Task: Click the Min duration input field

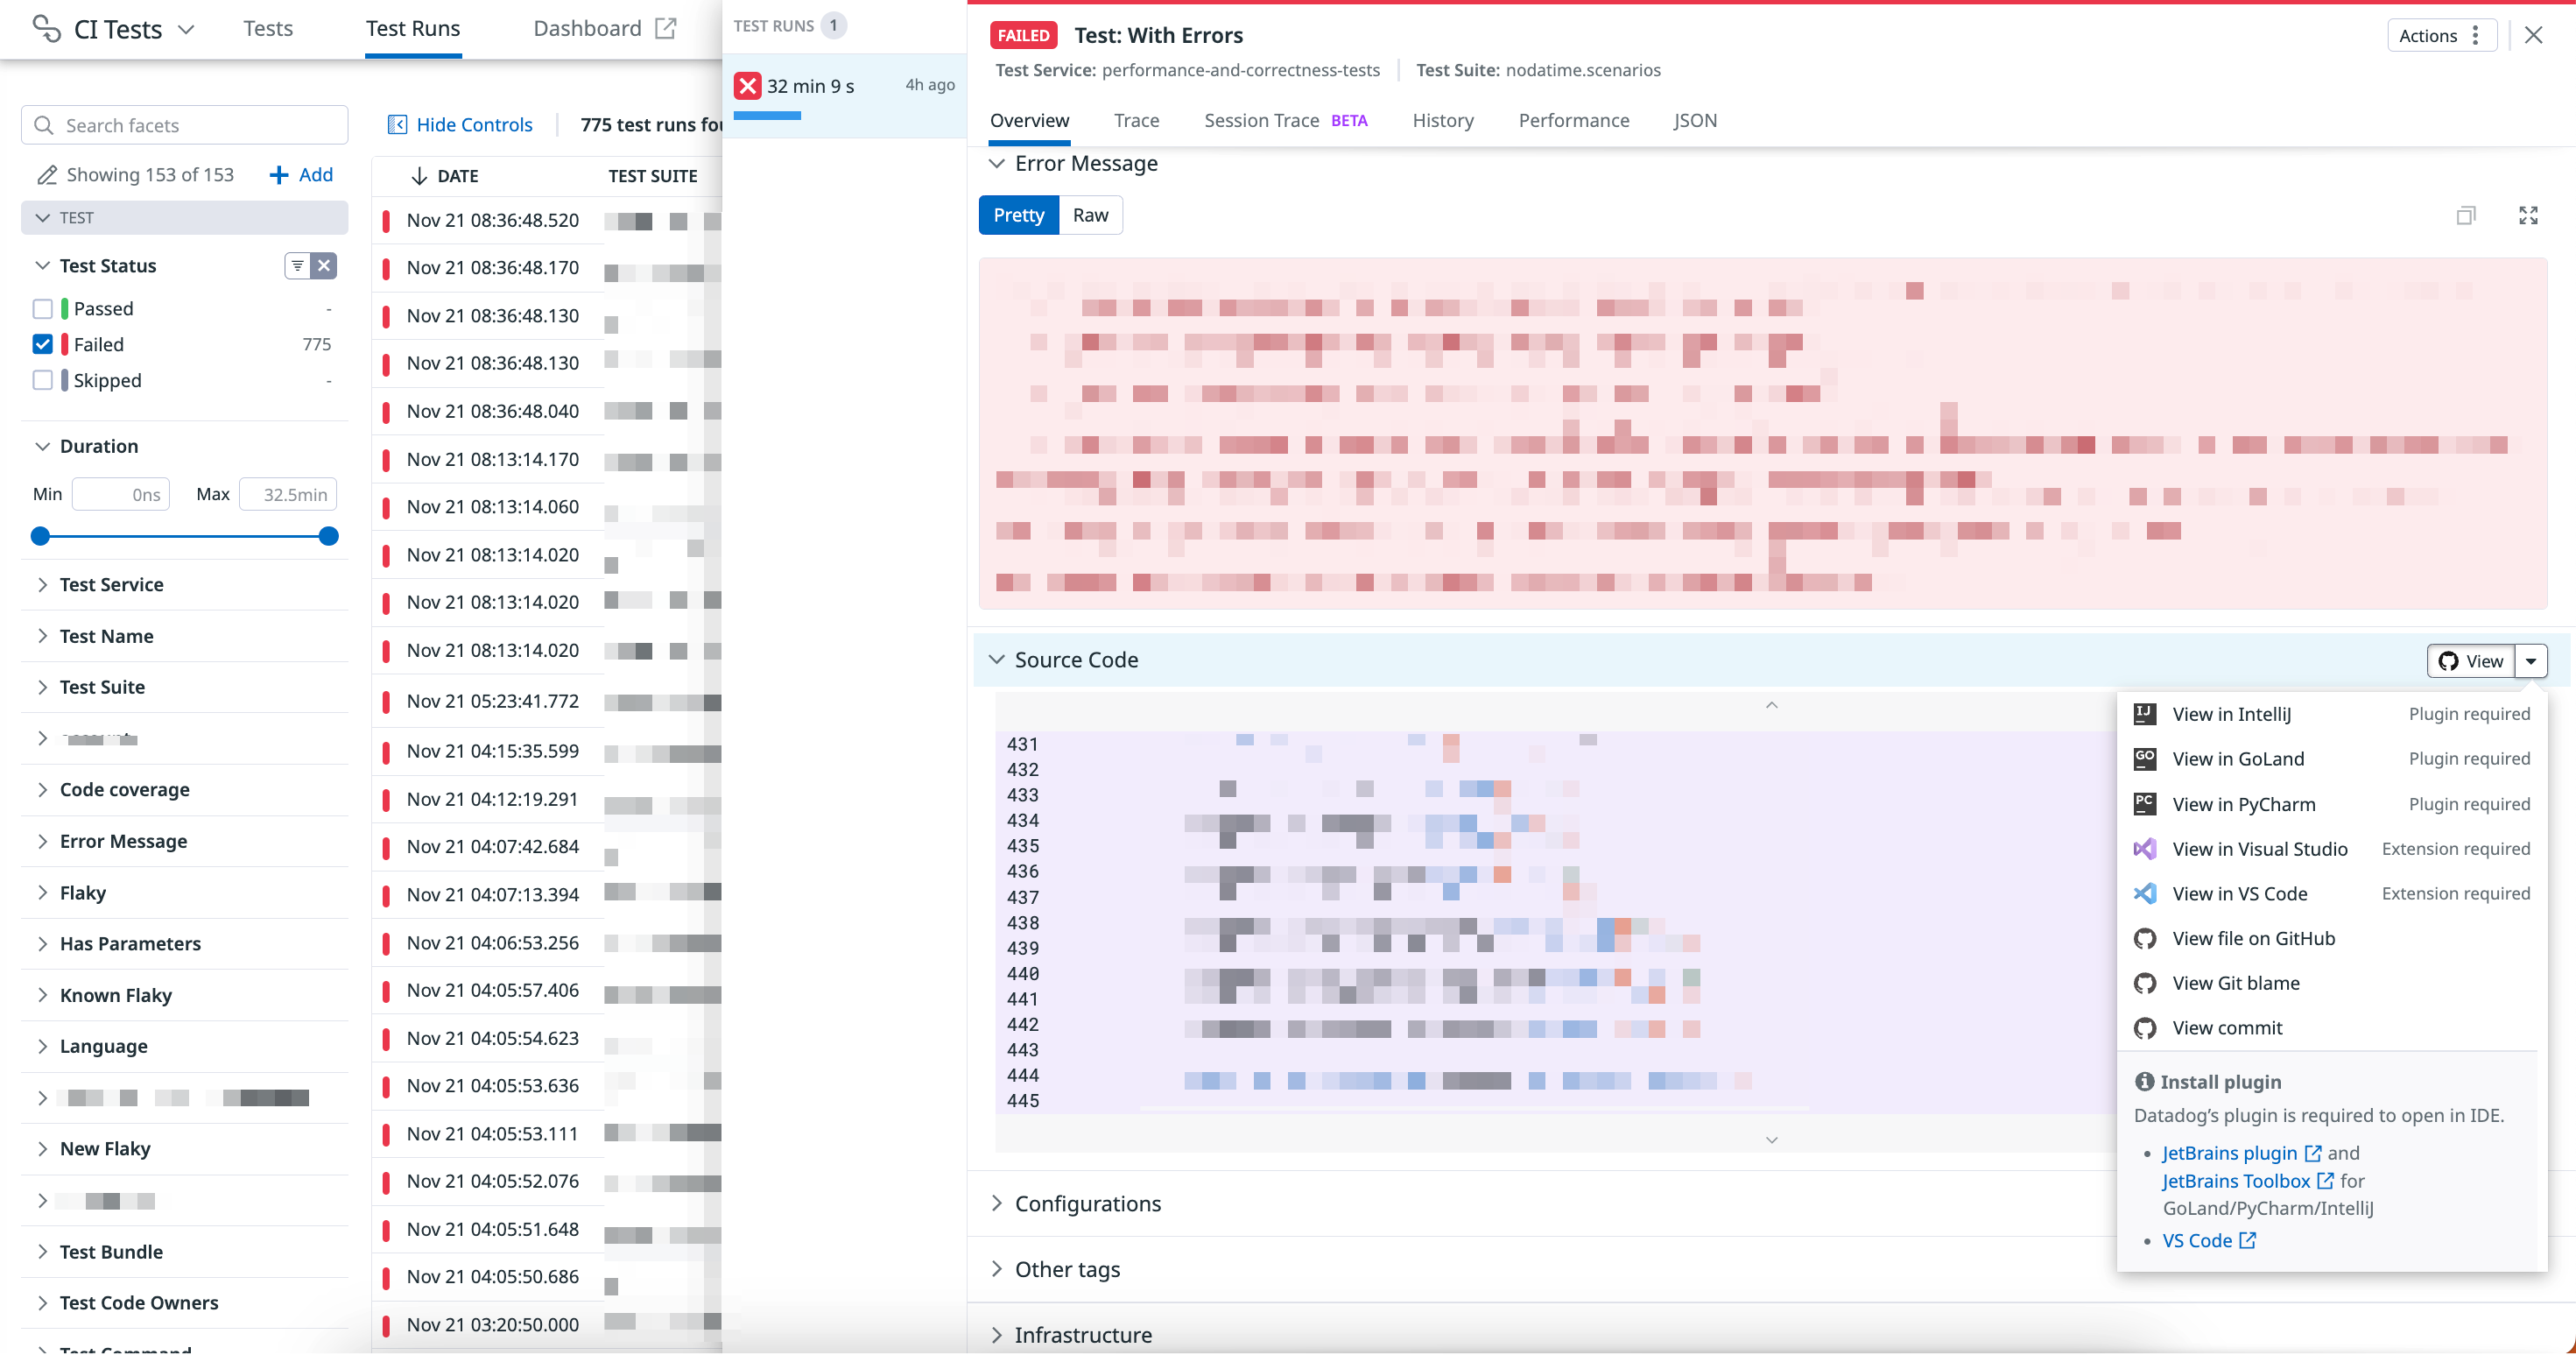Action: [120, 494]
